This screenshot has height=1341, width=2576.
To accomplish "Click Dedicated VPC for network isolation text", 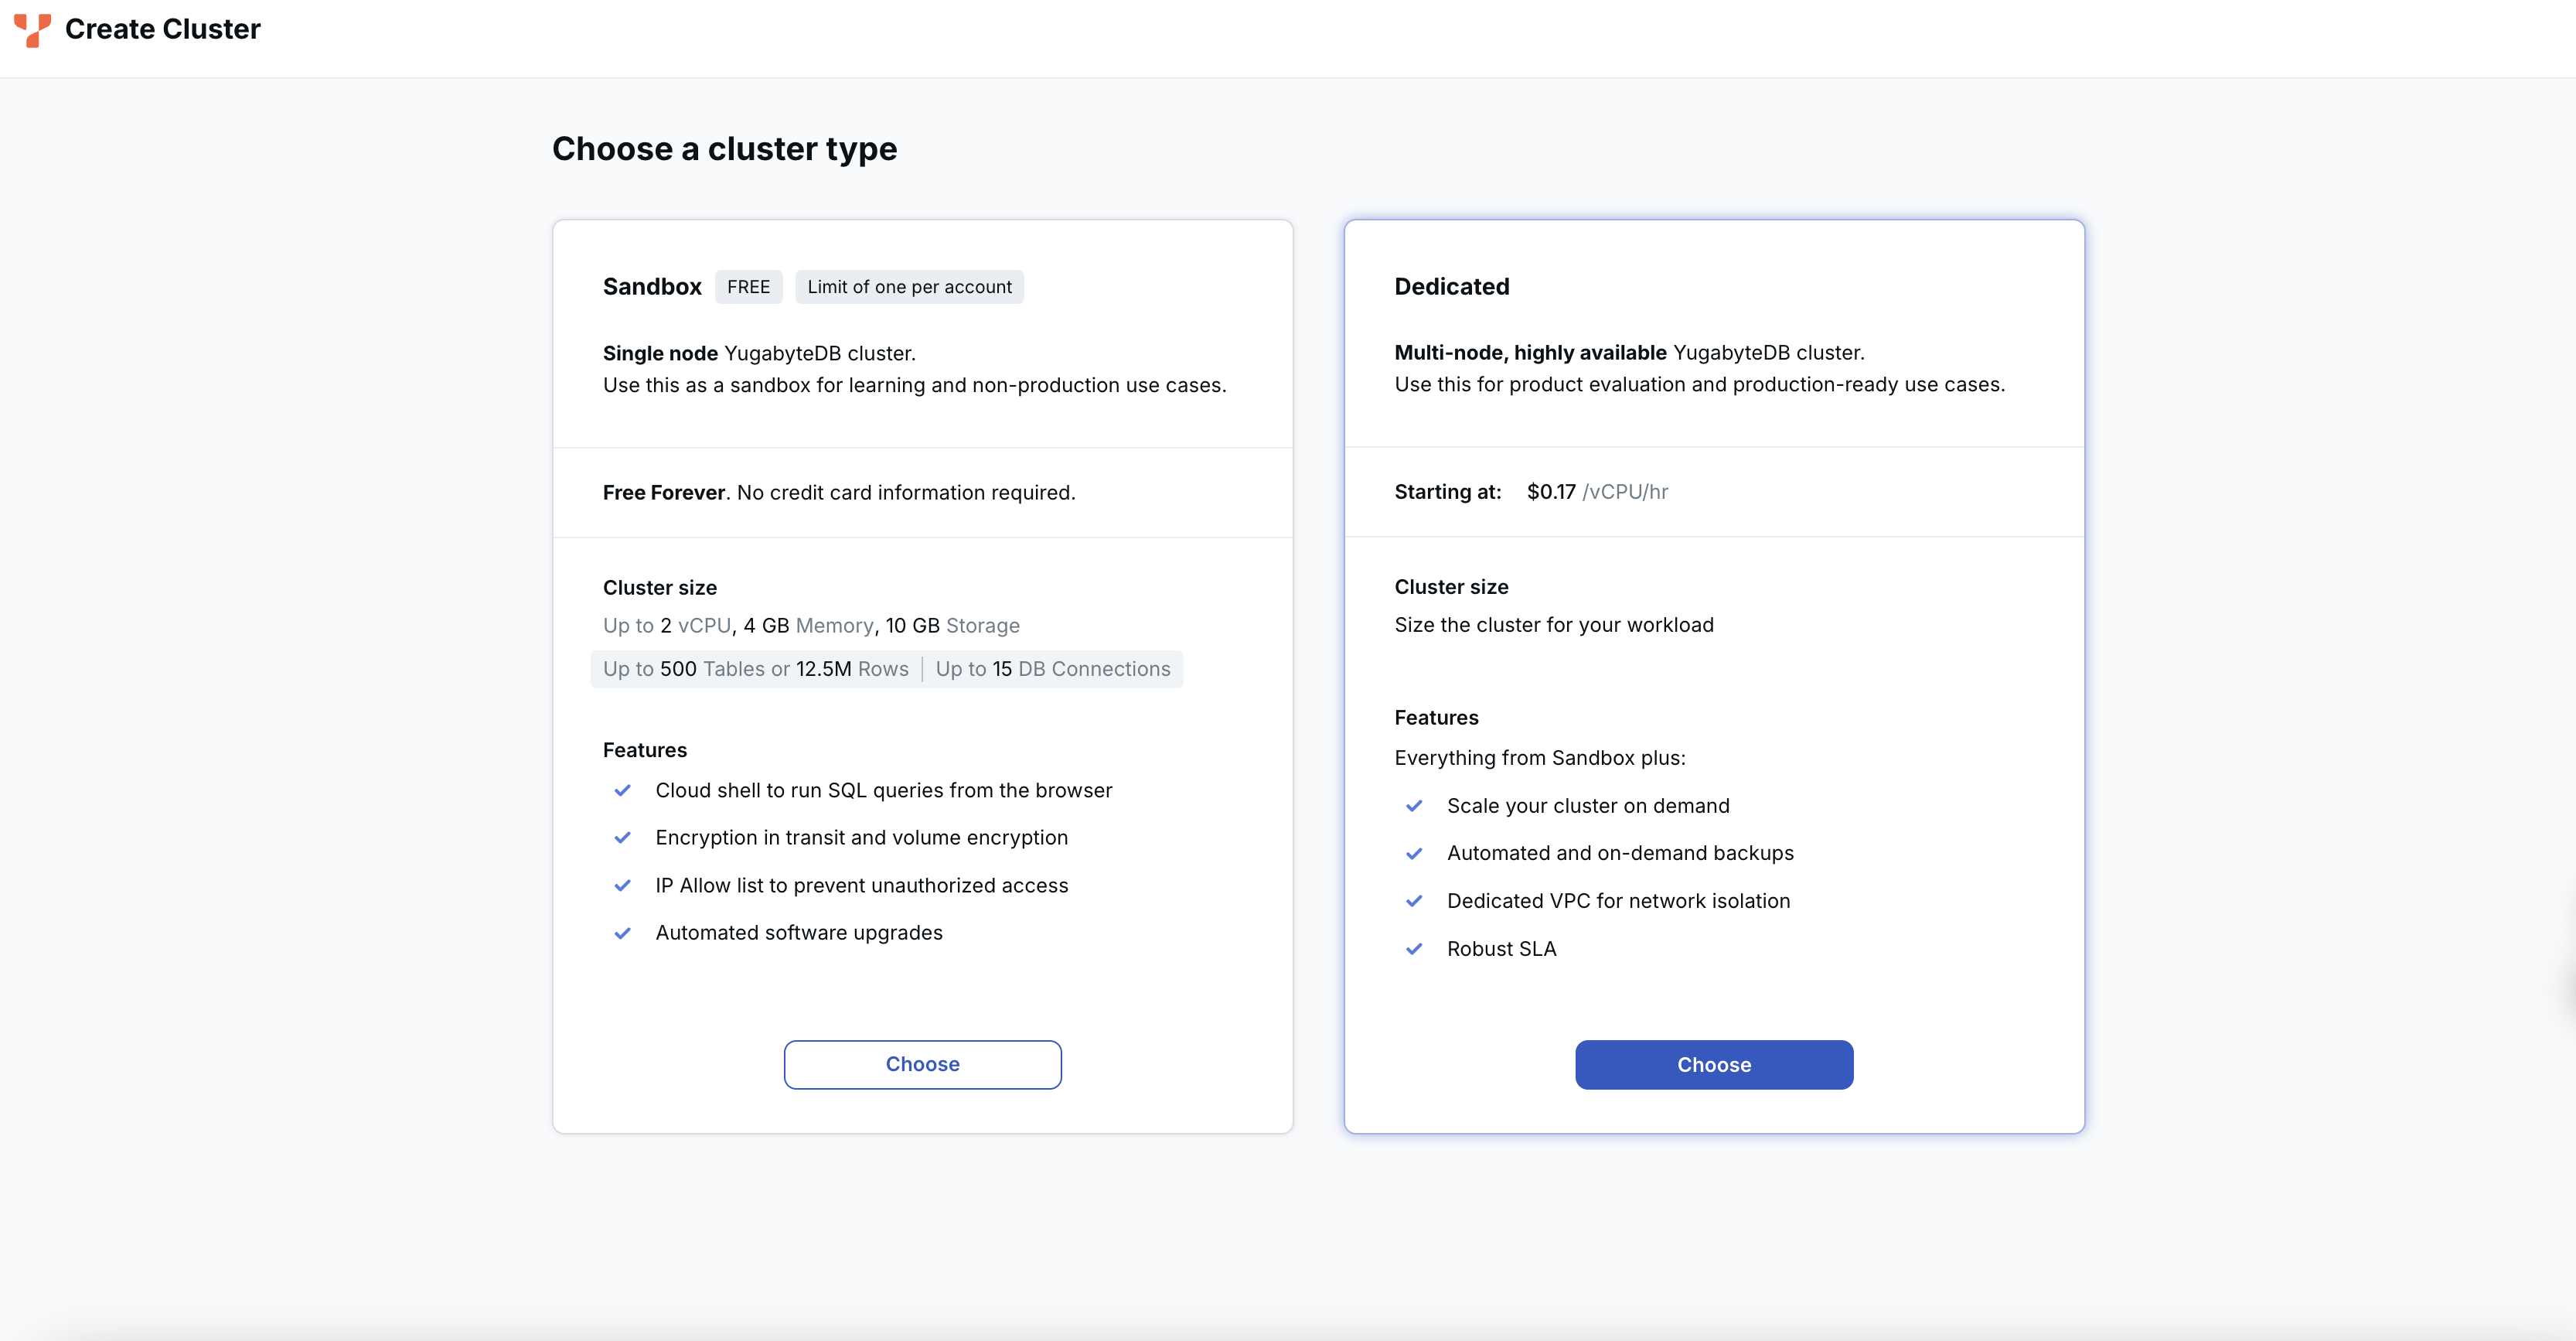I will tap(1618, 901).
